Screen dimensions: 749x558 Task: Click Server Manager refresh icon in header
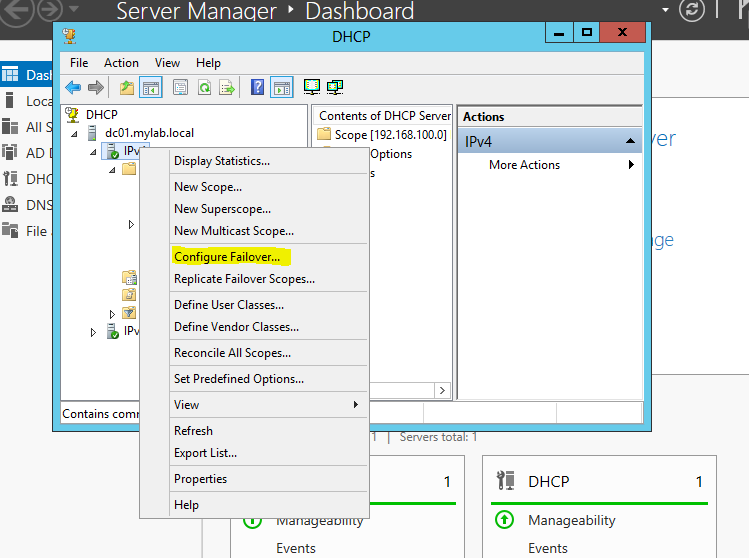tap(692, 10)
